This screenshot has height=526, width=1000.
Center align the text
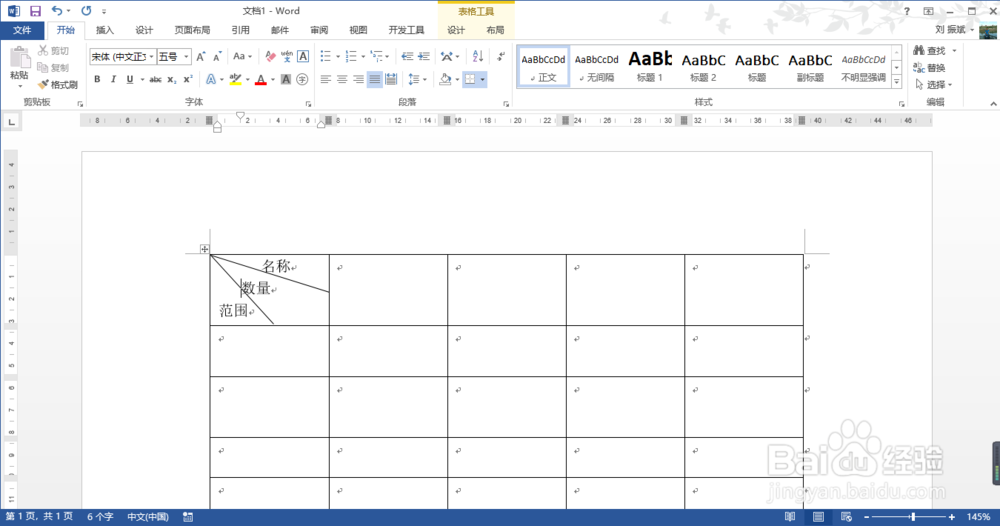342,79
